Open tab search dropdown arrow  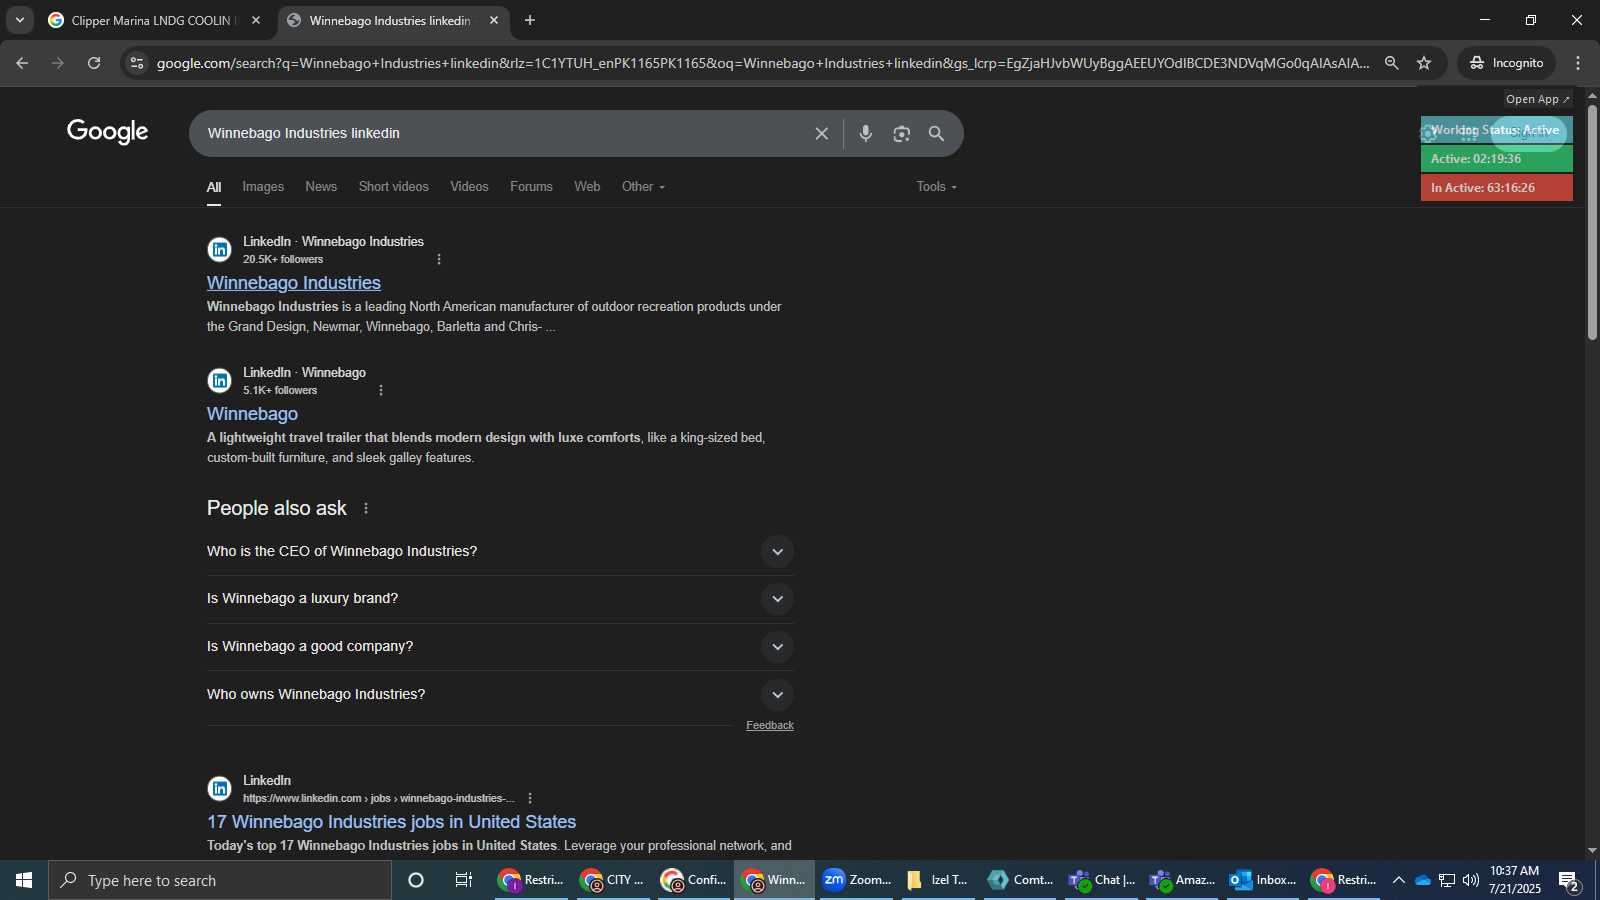click(x=20, y=20)
